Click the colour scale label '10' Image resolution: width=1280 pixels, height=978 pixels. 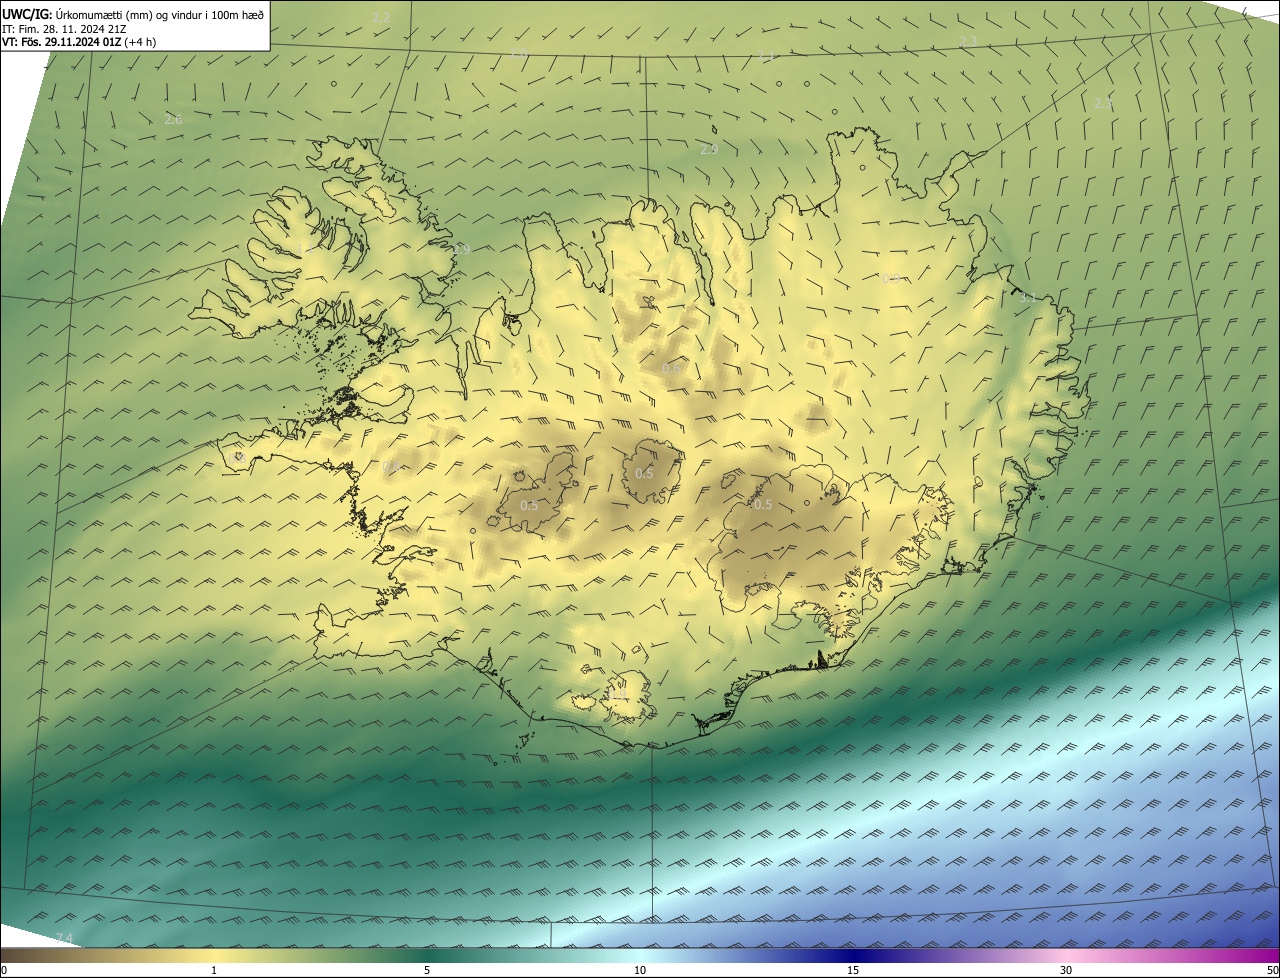click(640, 970)
